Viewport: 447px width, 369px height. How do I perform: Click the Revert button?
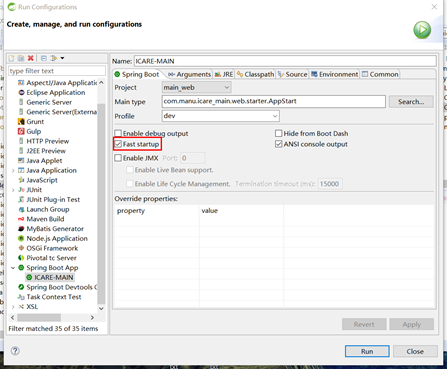pyautogui.click(x=364, y=324)
